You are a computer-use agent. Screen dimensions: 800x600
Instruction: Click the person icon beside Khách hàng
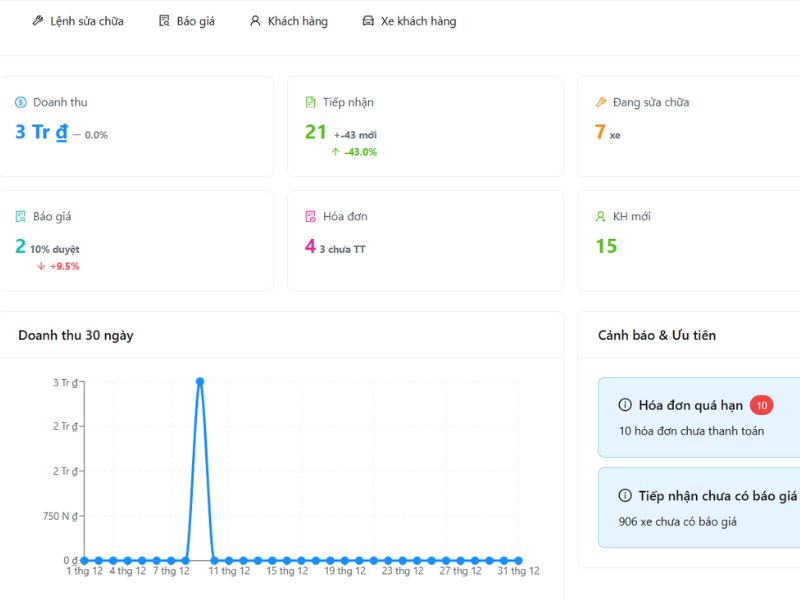(x=255, y=21)
